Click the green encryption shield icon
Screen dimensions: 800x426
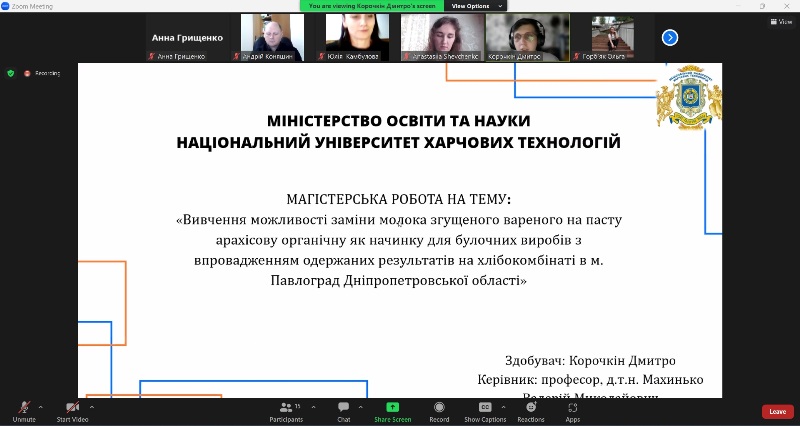tap(10, 73)
